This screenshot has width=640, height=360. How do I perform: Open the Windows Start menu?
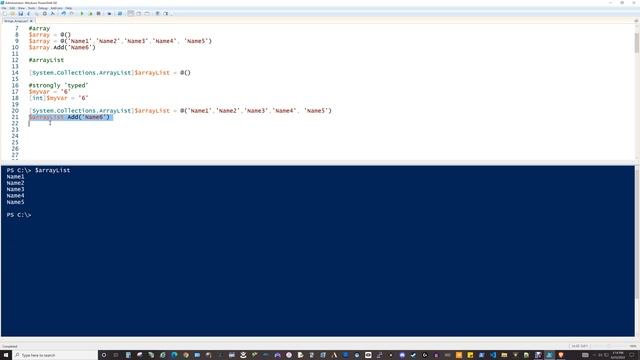click(6, 355)
